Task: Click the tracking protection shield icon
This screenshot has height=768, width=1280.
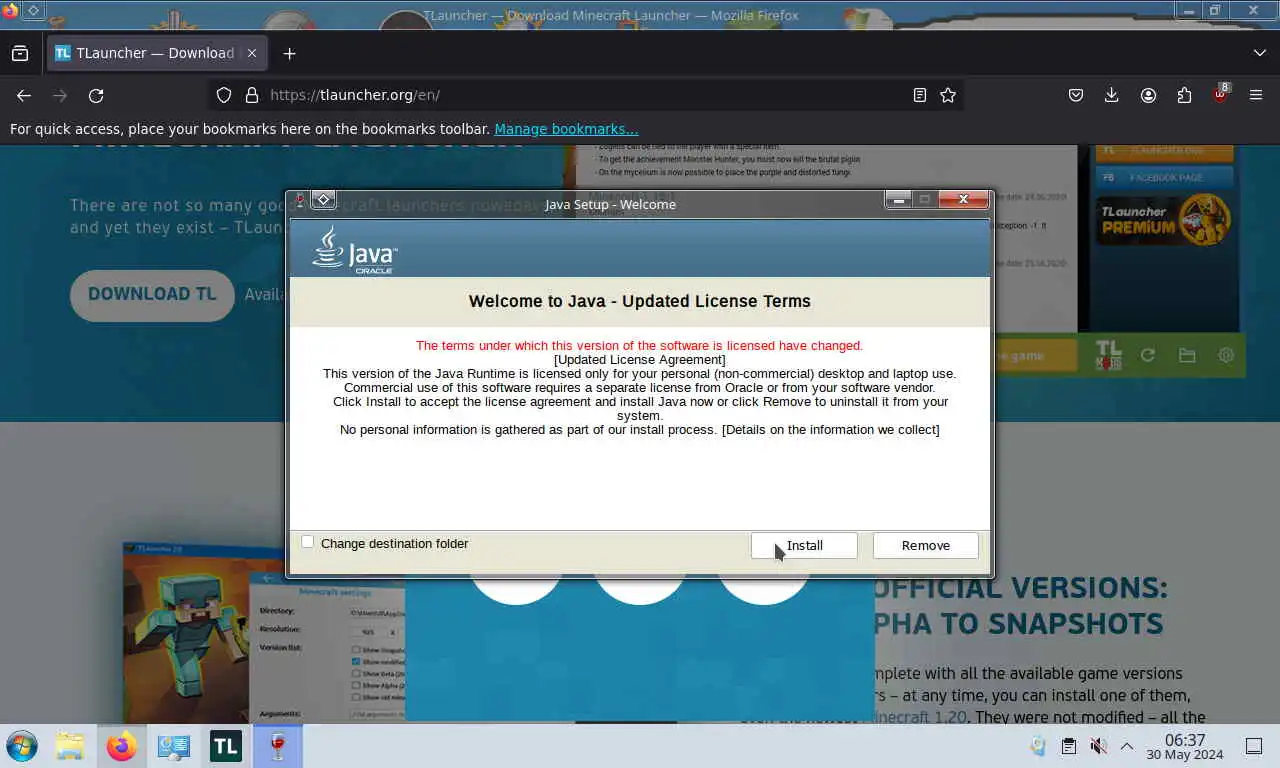Action: (224, 95)
